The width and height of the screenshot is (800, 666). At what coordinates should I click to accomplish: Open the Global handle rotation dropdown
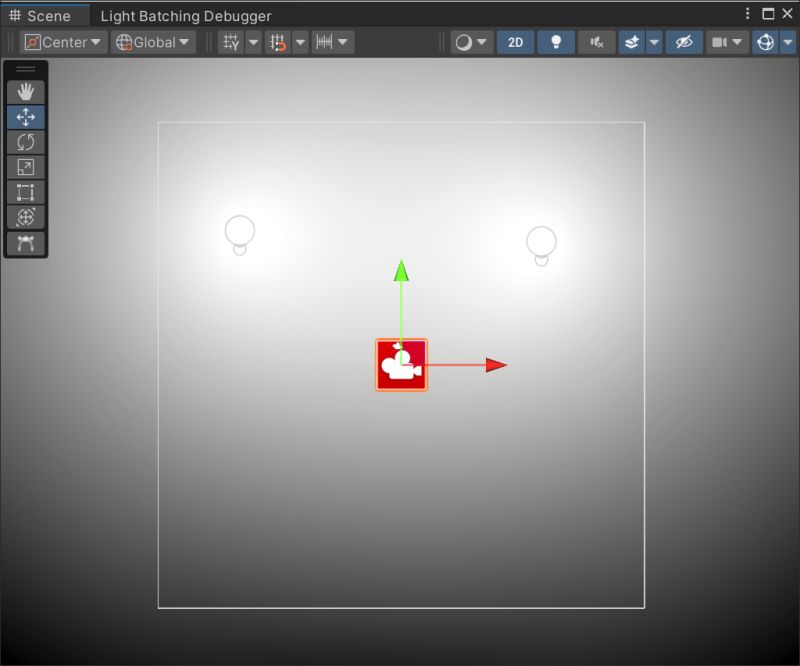click(x=153, y=42)
